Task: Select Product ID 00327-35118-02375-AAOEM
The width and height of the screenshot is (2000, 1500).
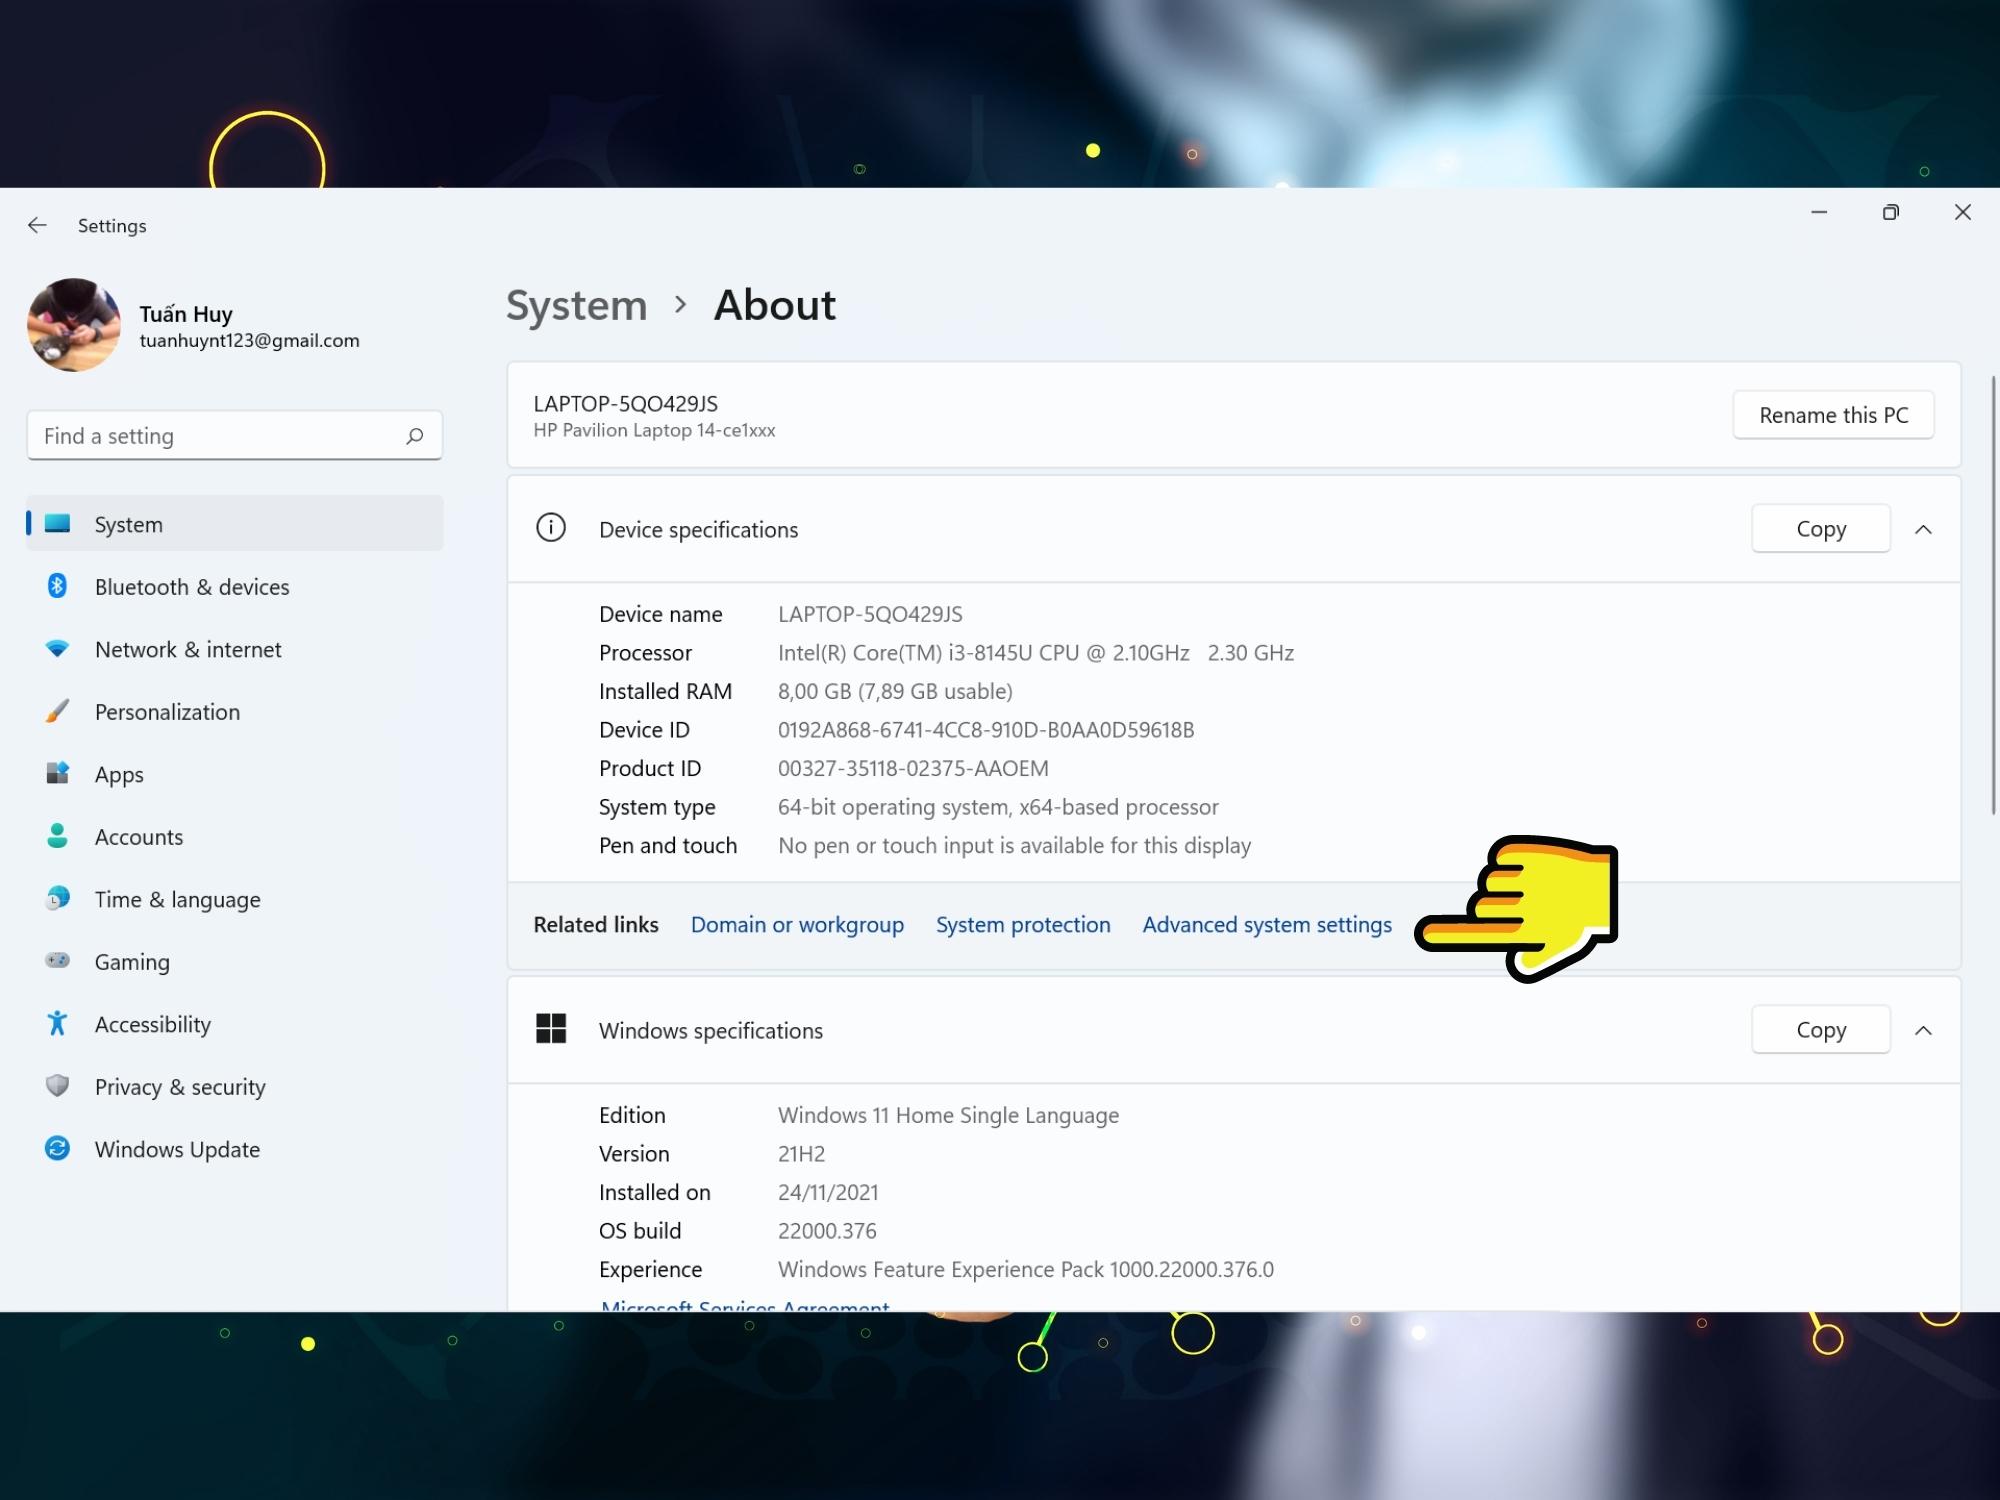Action: tap(913, 768)
